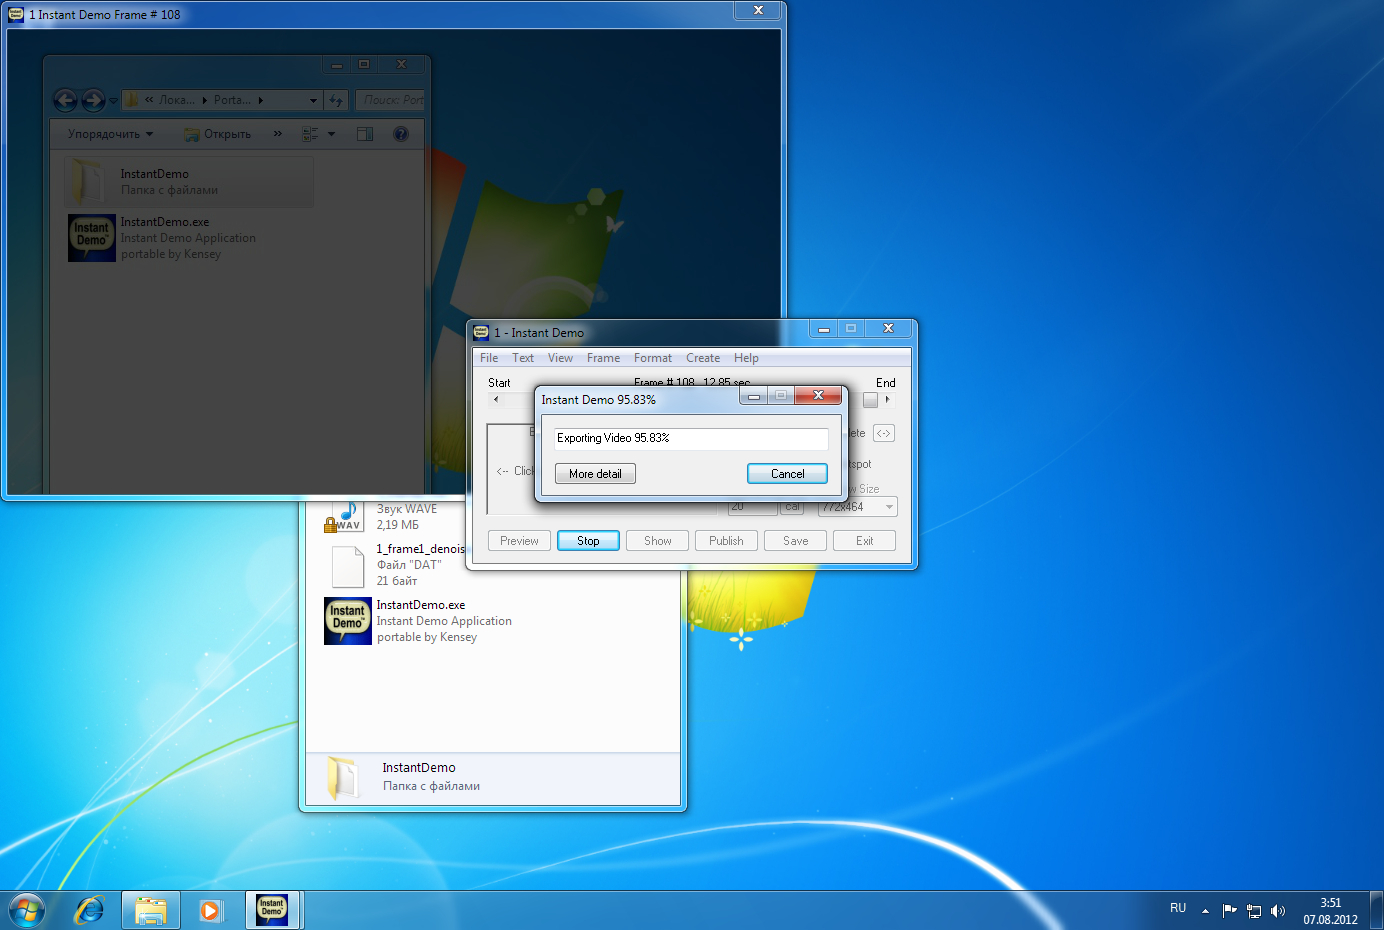This screenshot has height=930, width=1384.
Task: Click "Instant Demo Application" in Explorer window
Action: [x=444, y=621]
